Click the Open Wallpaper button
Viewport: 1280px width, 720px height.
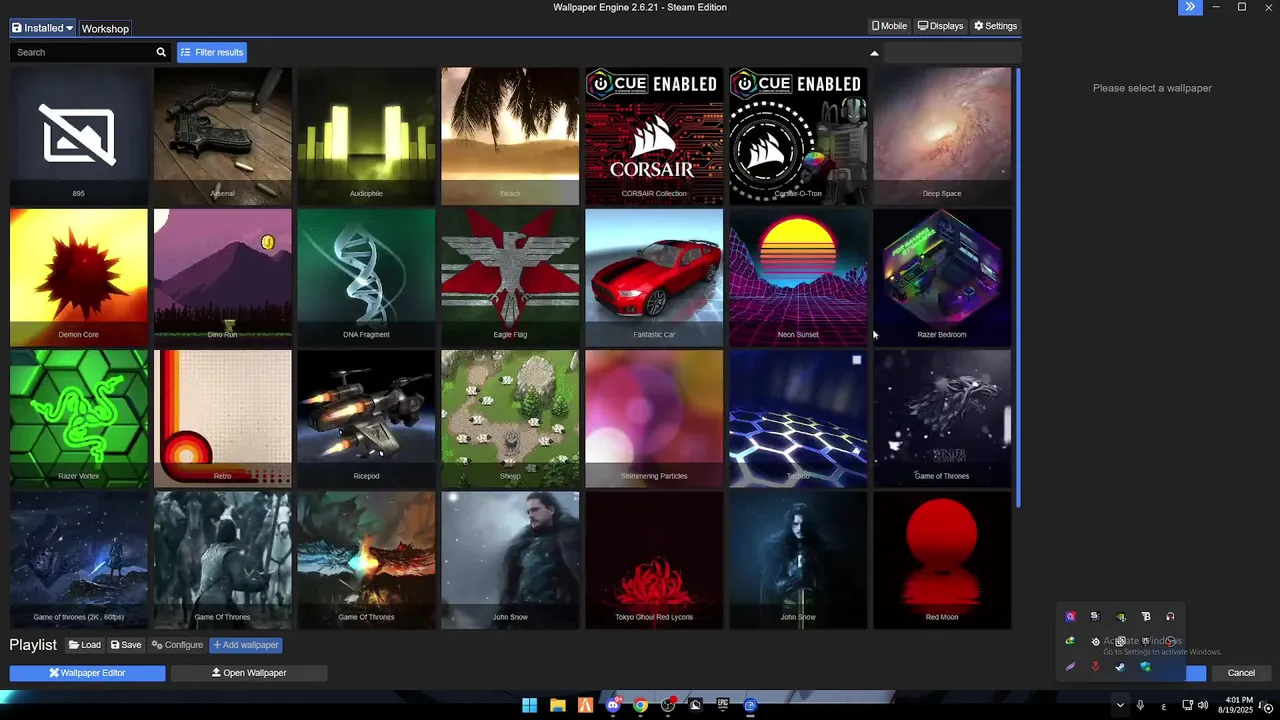pos(249,673)
